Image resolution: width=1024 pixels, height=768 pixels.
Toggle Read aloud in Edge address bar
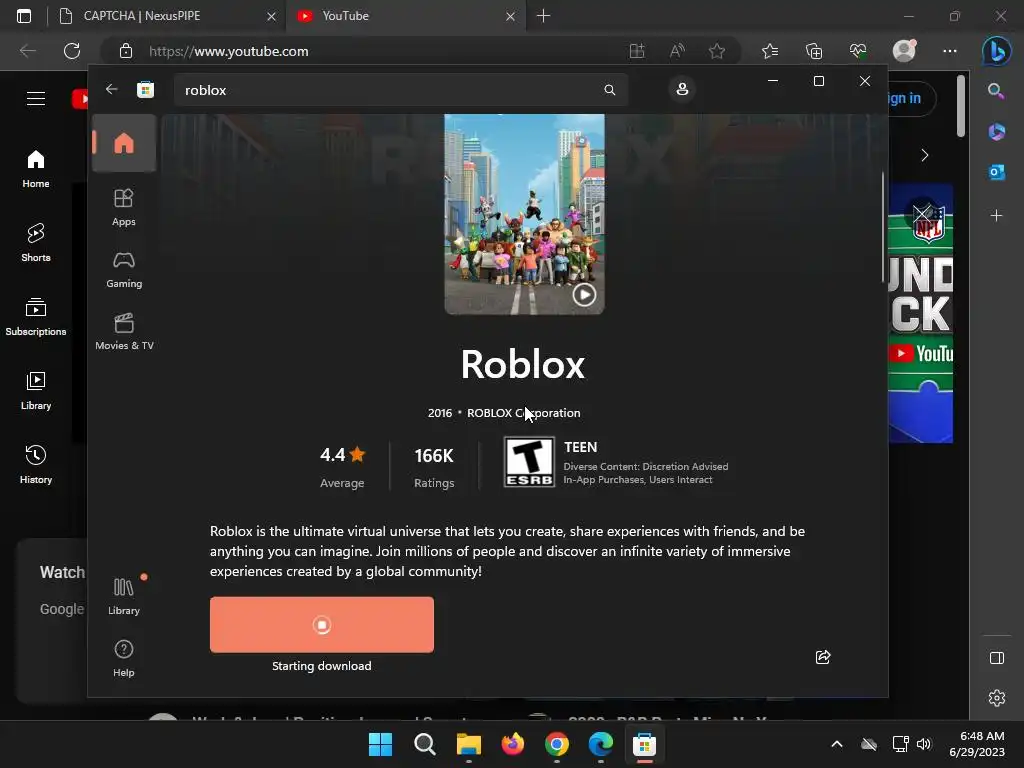click(x=677, y=51)
